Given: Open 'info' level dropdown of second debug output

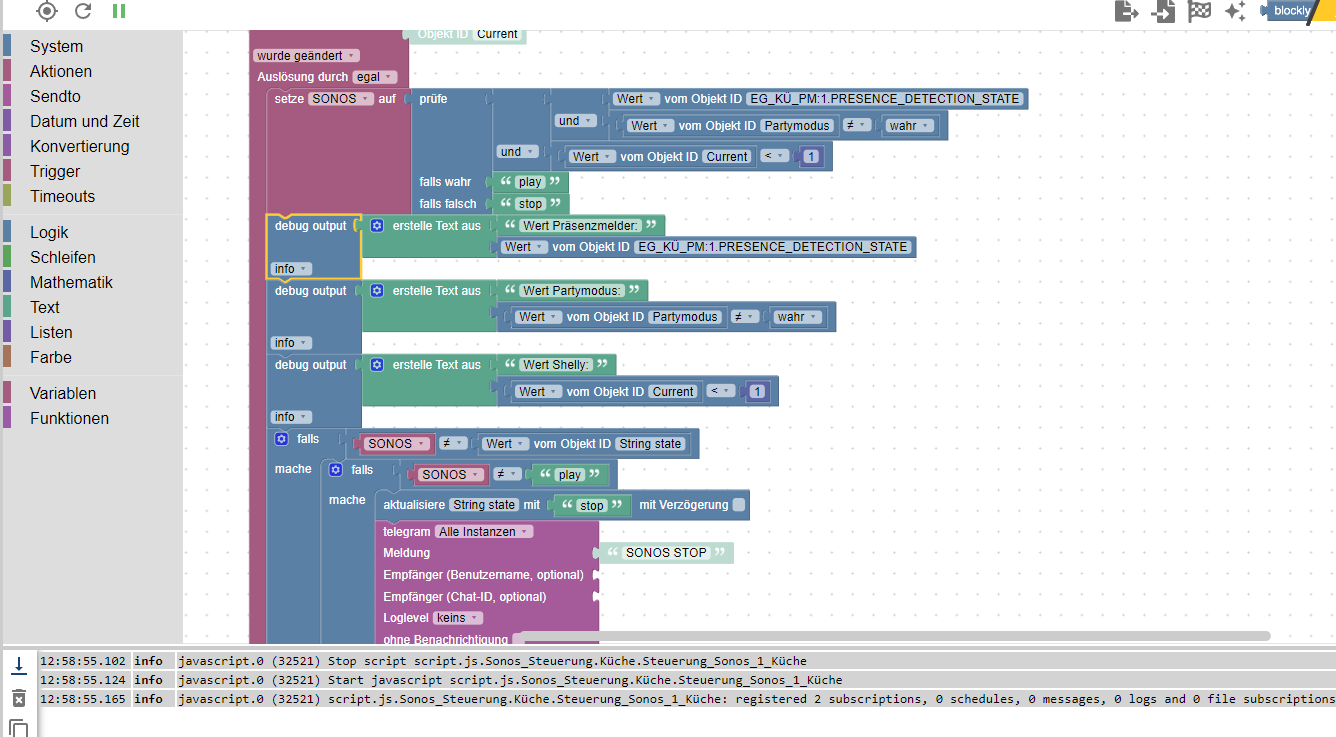Looking at the screenshot, I should 292,343.
